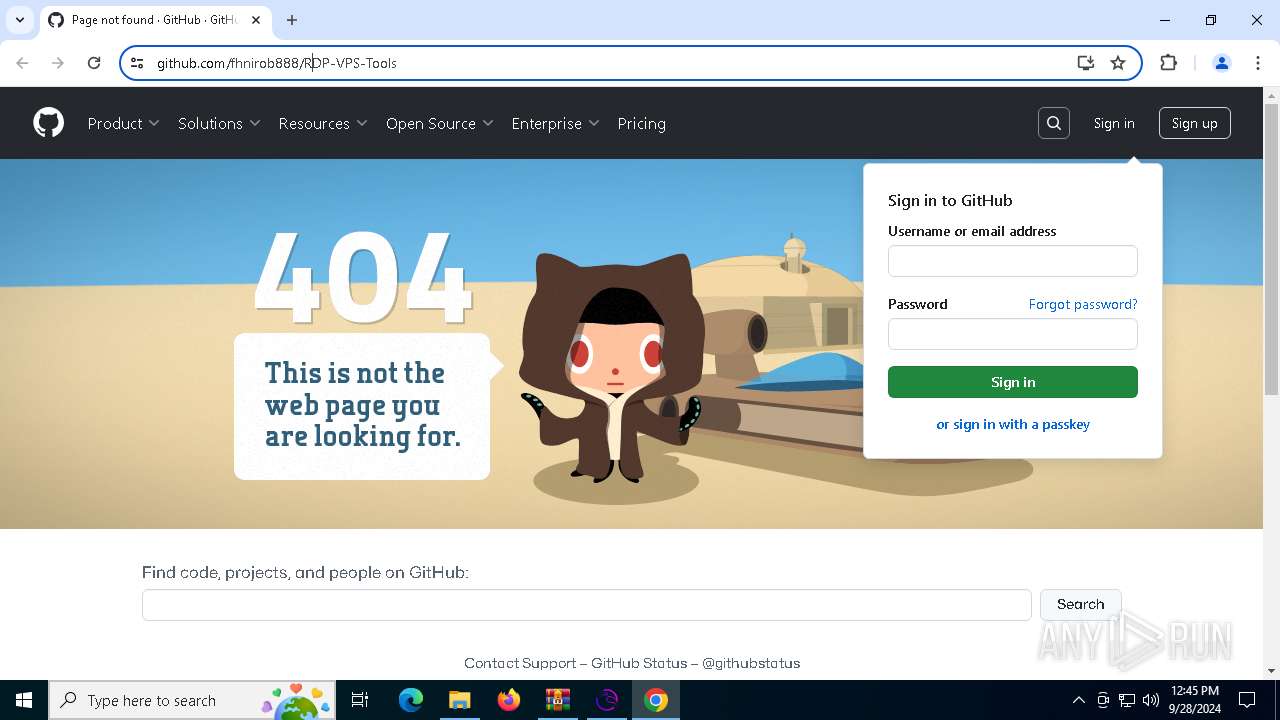Open the Chrome profile avatar icon
This screenshot has height=720, width=1280.
(1221, 63)
